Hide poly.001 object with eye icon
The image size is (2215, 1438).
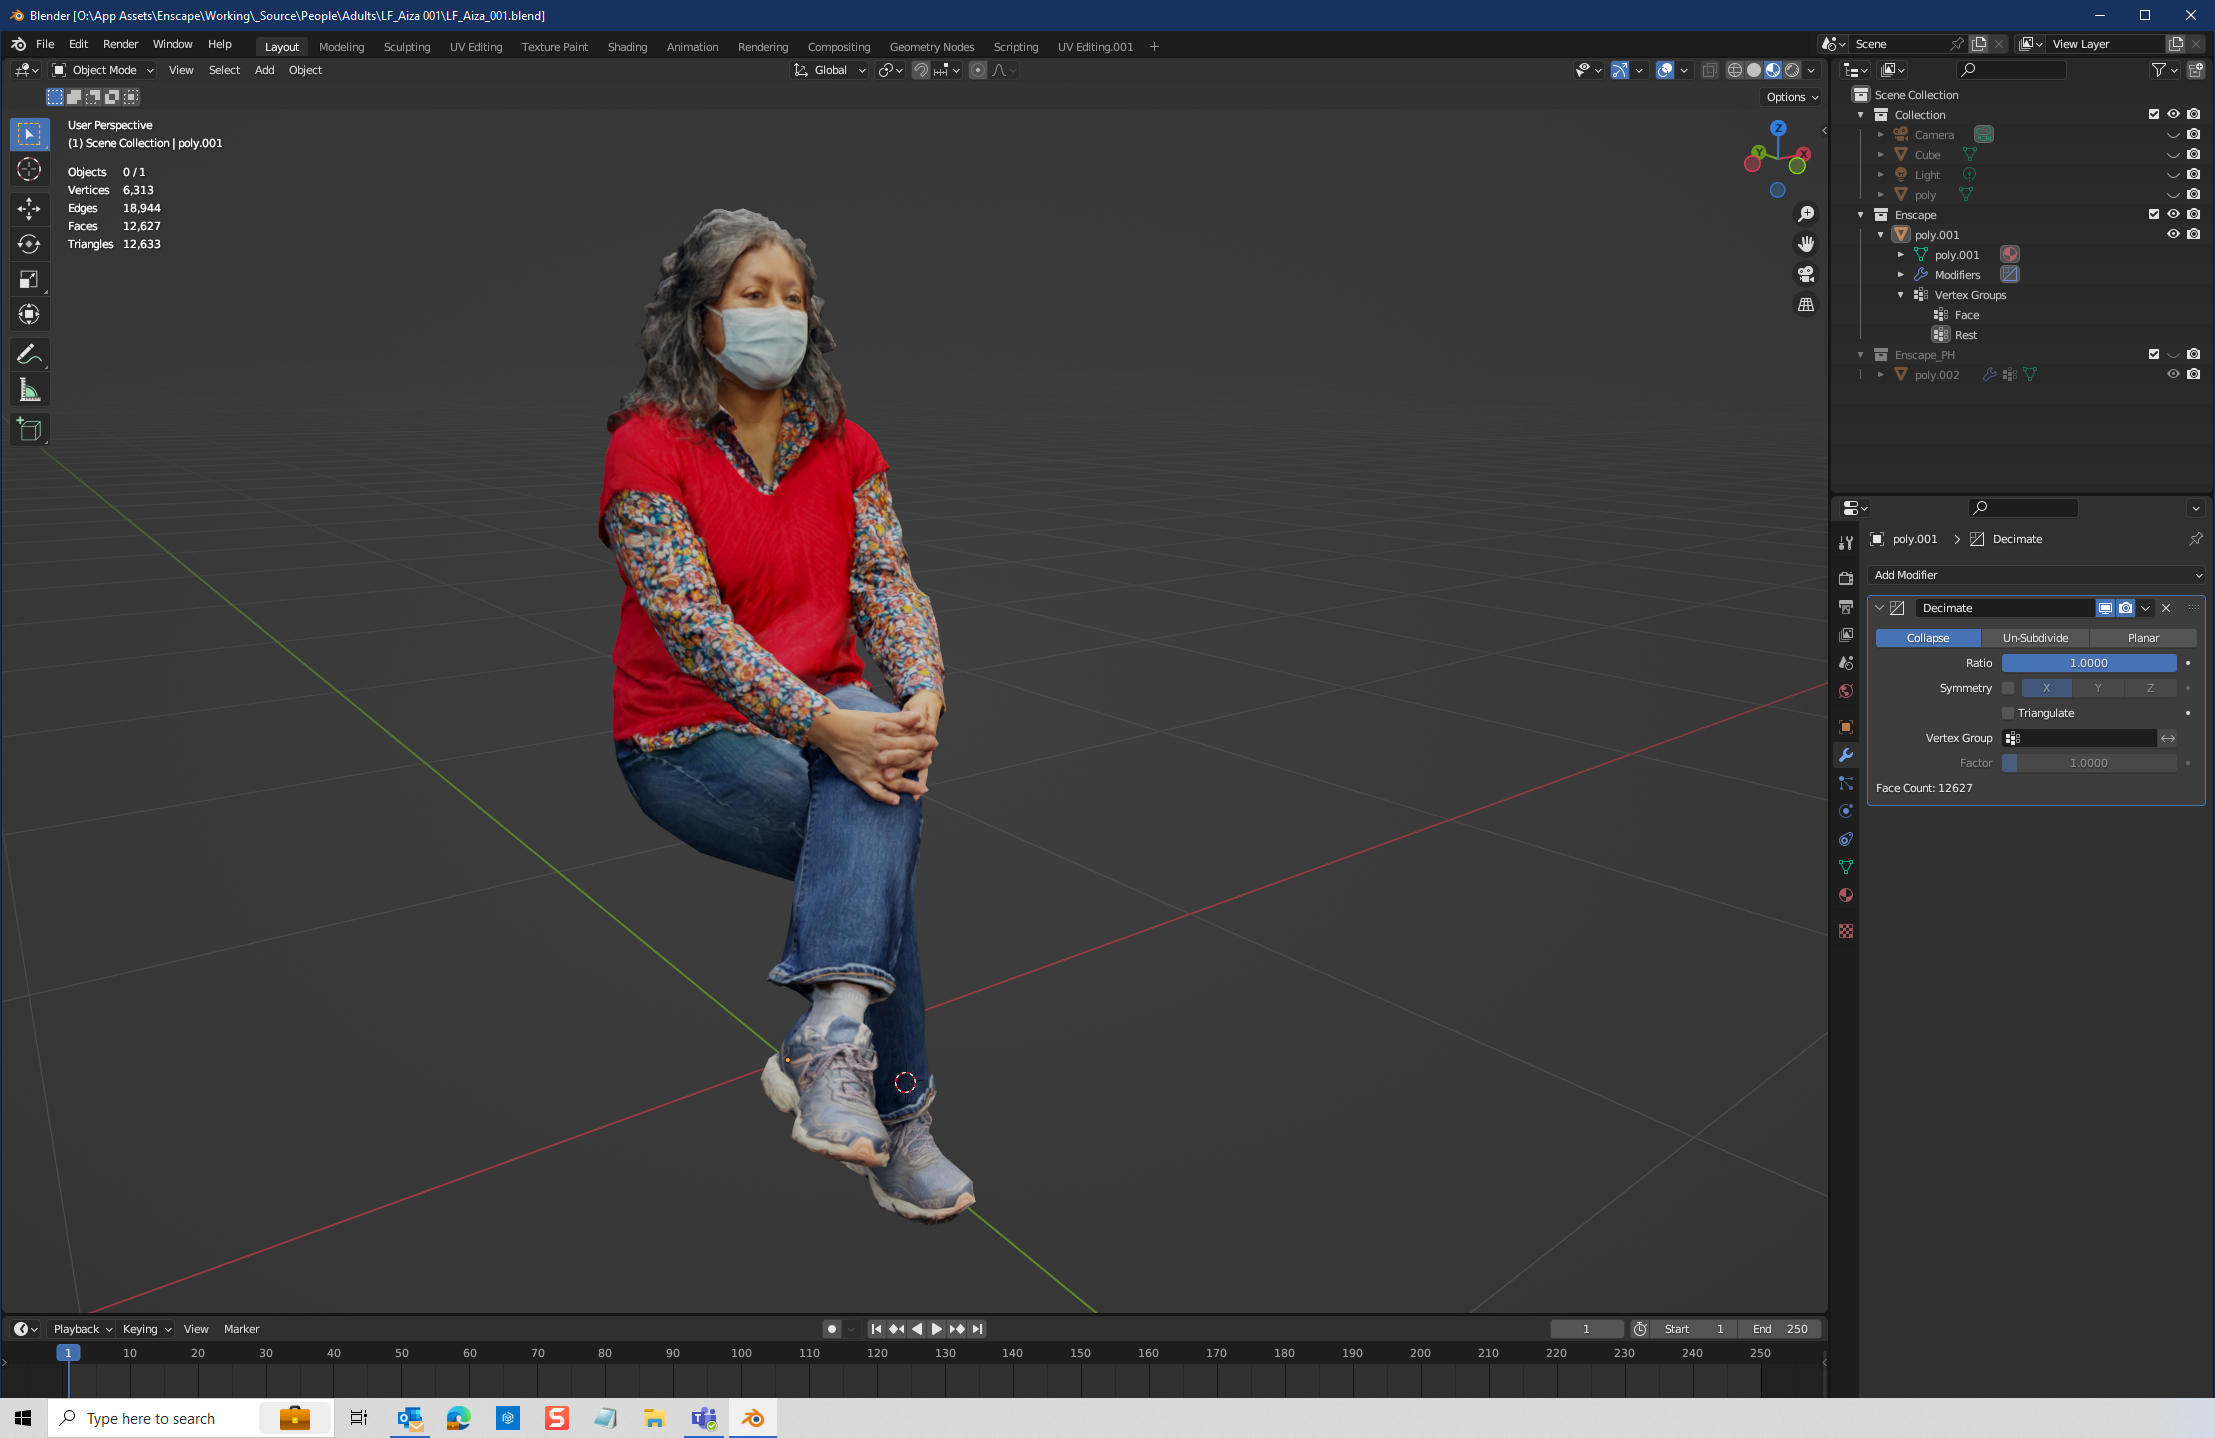(2173, 234)
